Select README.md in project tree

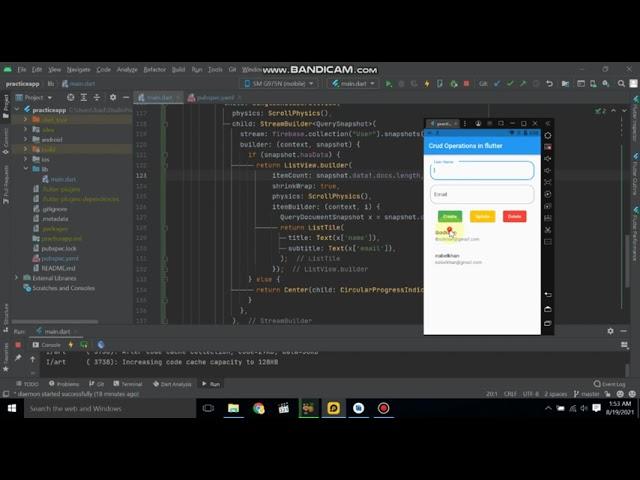coord(54,268)
